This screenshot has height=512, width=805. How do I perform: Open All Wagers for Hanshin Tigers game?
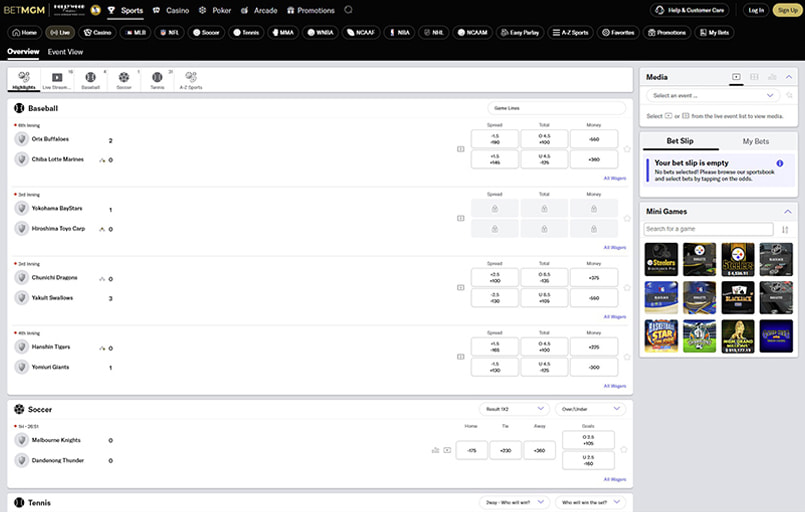(x=615, y=386)
